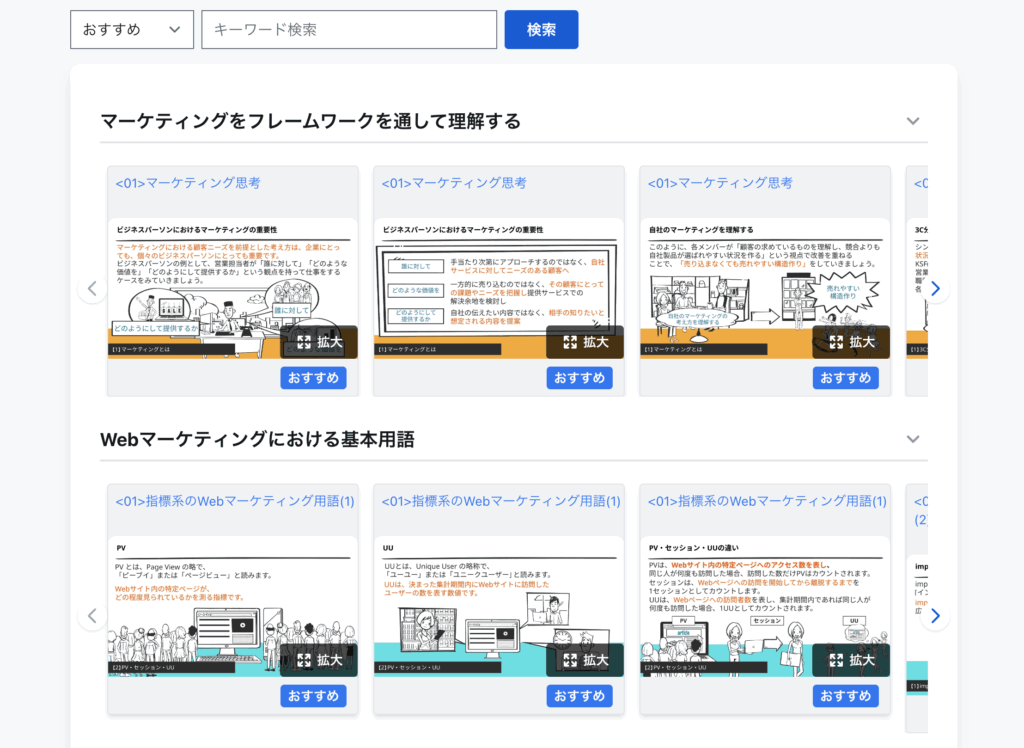This screenshot has height=748, width=1024.
Task: Collapse the マーケティングをフレームワーク section chevron
Action: point(912,121)
